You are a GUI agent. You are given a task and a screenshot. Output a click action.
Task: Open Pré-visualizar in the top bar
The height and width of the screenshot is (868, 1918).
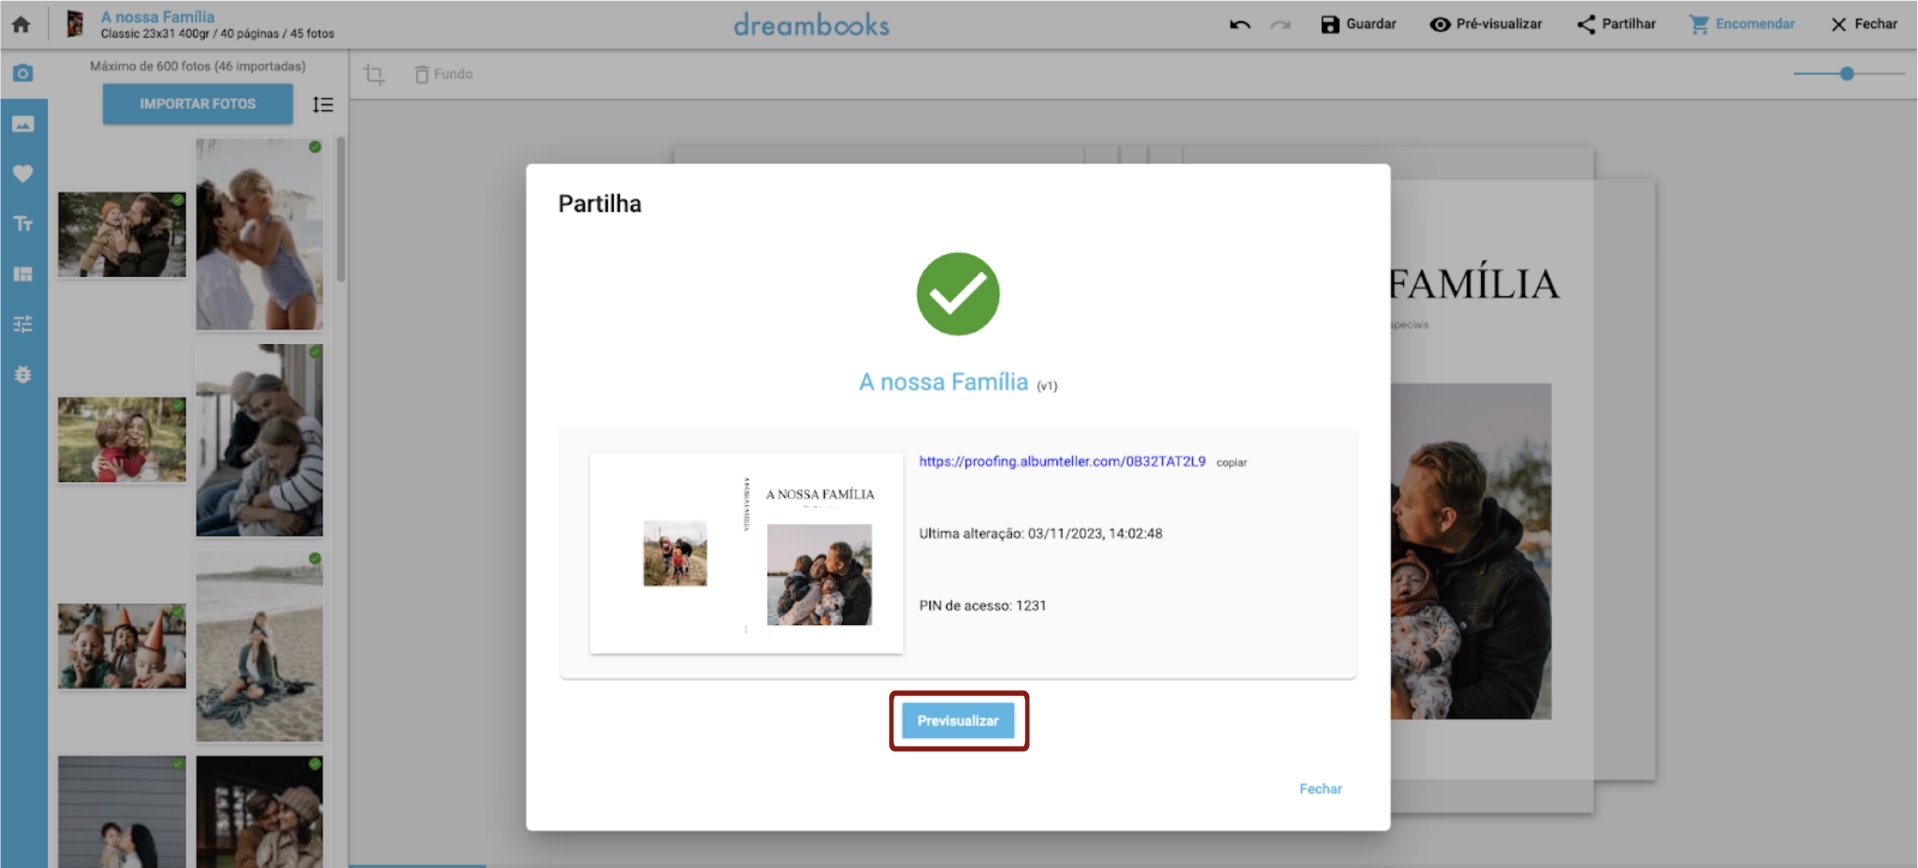[x=1485, y=24]
